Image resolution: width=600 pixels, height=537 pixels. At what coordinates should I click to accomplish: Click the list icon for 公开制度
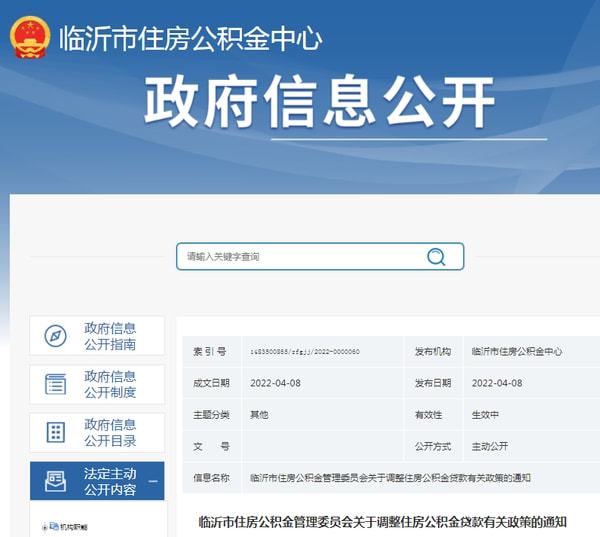pyautogui.click(x=55, y=384)
